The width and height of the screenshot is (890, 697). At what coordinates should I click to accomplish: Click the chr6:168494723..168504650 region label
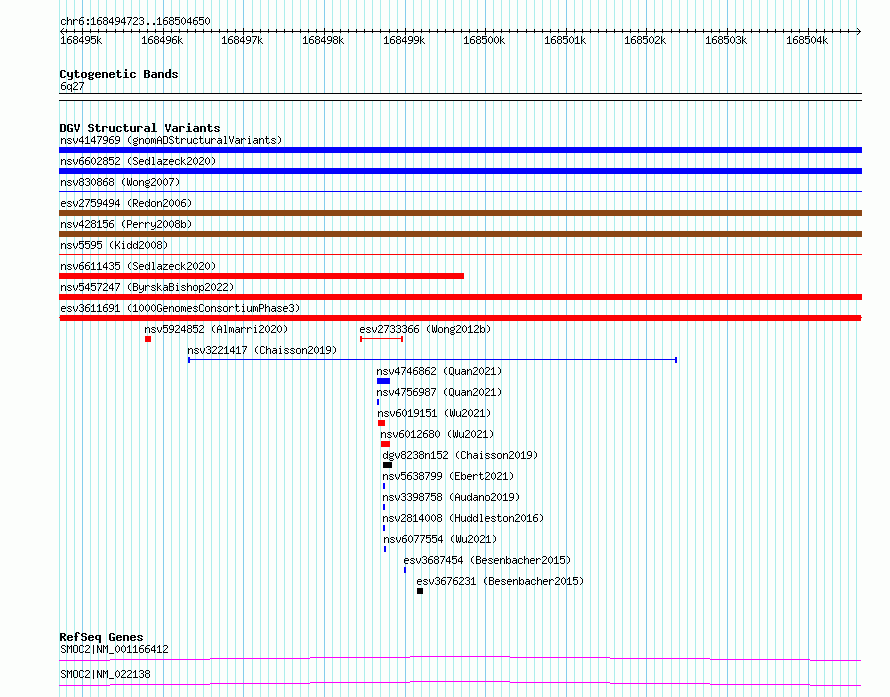135,21
